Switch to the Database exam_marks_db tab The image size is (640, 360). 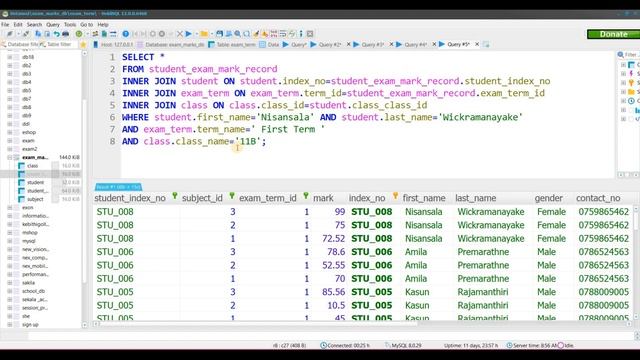tap(171, 44)
